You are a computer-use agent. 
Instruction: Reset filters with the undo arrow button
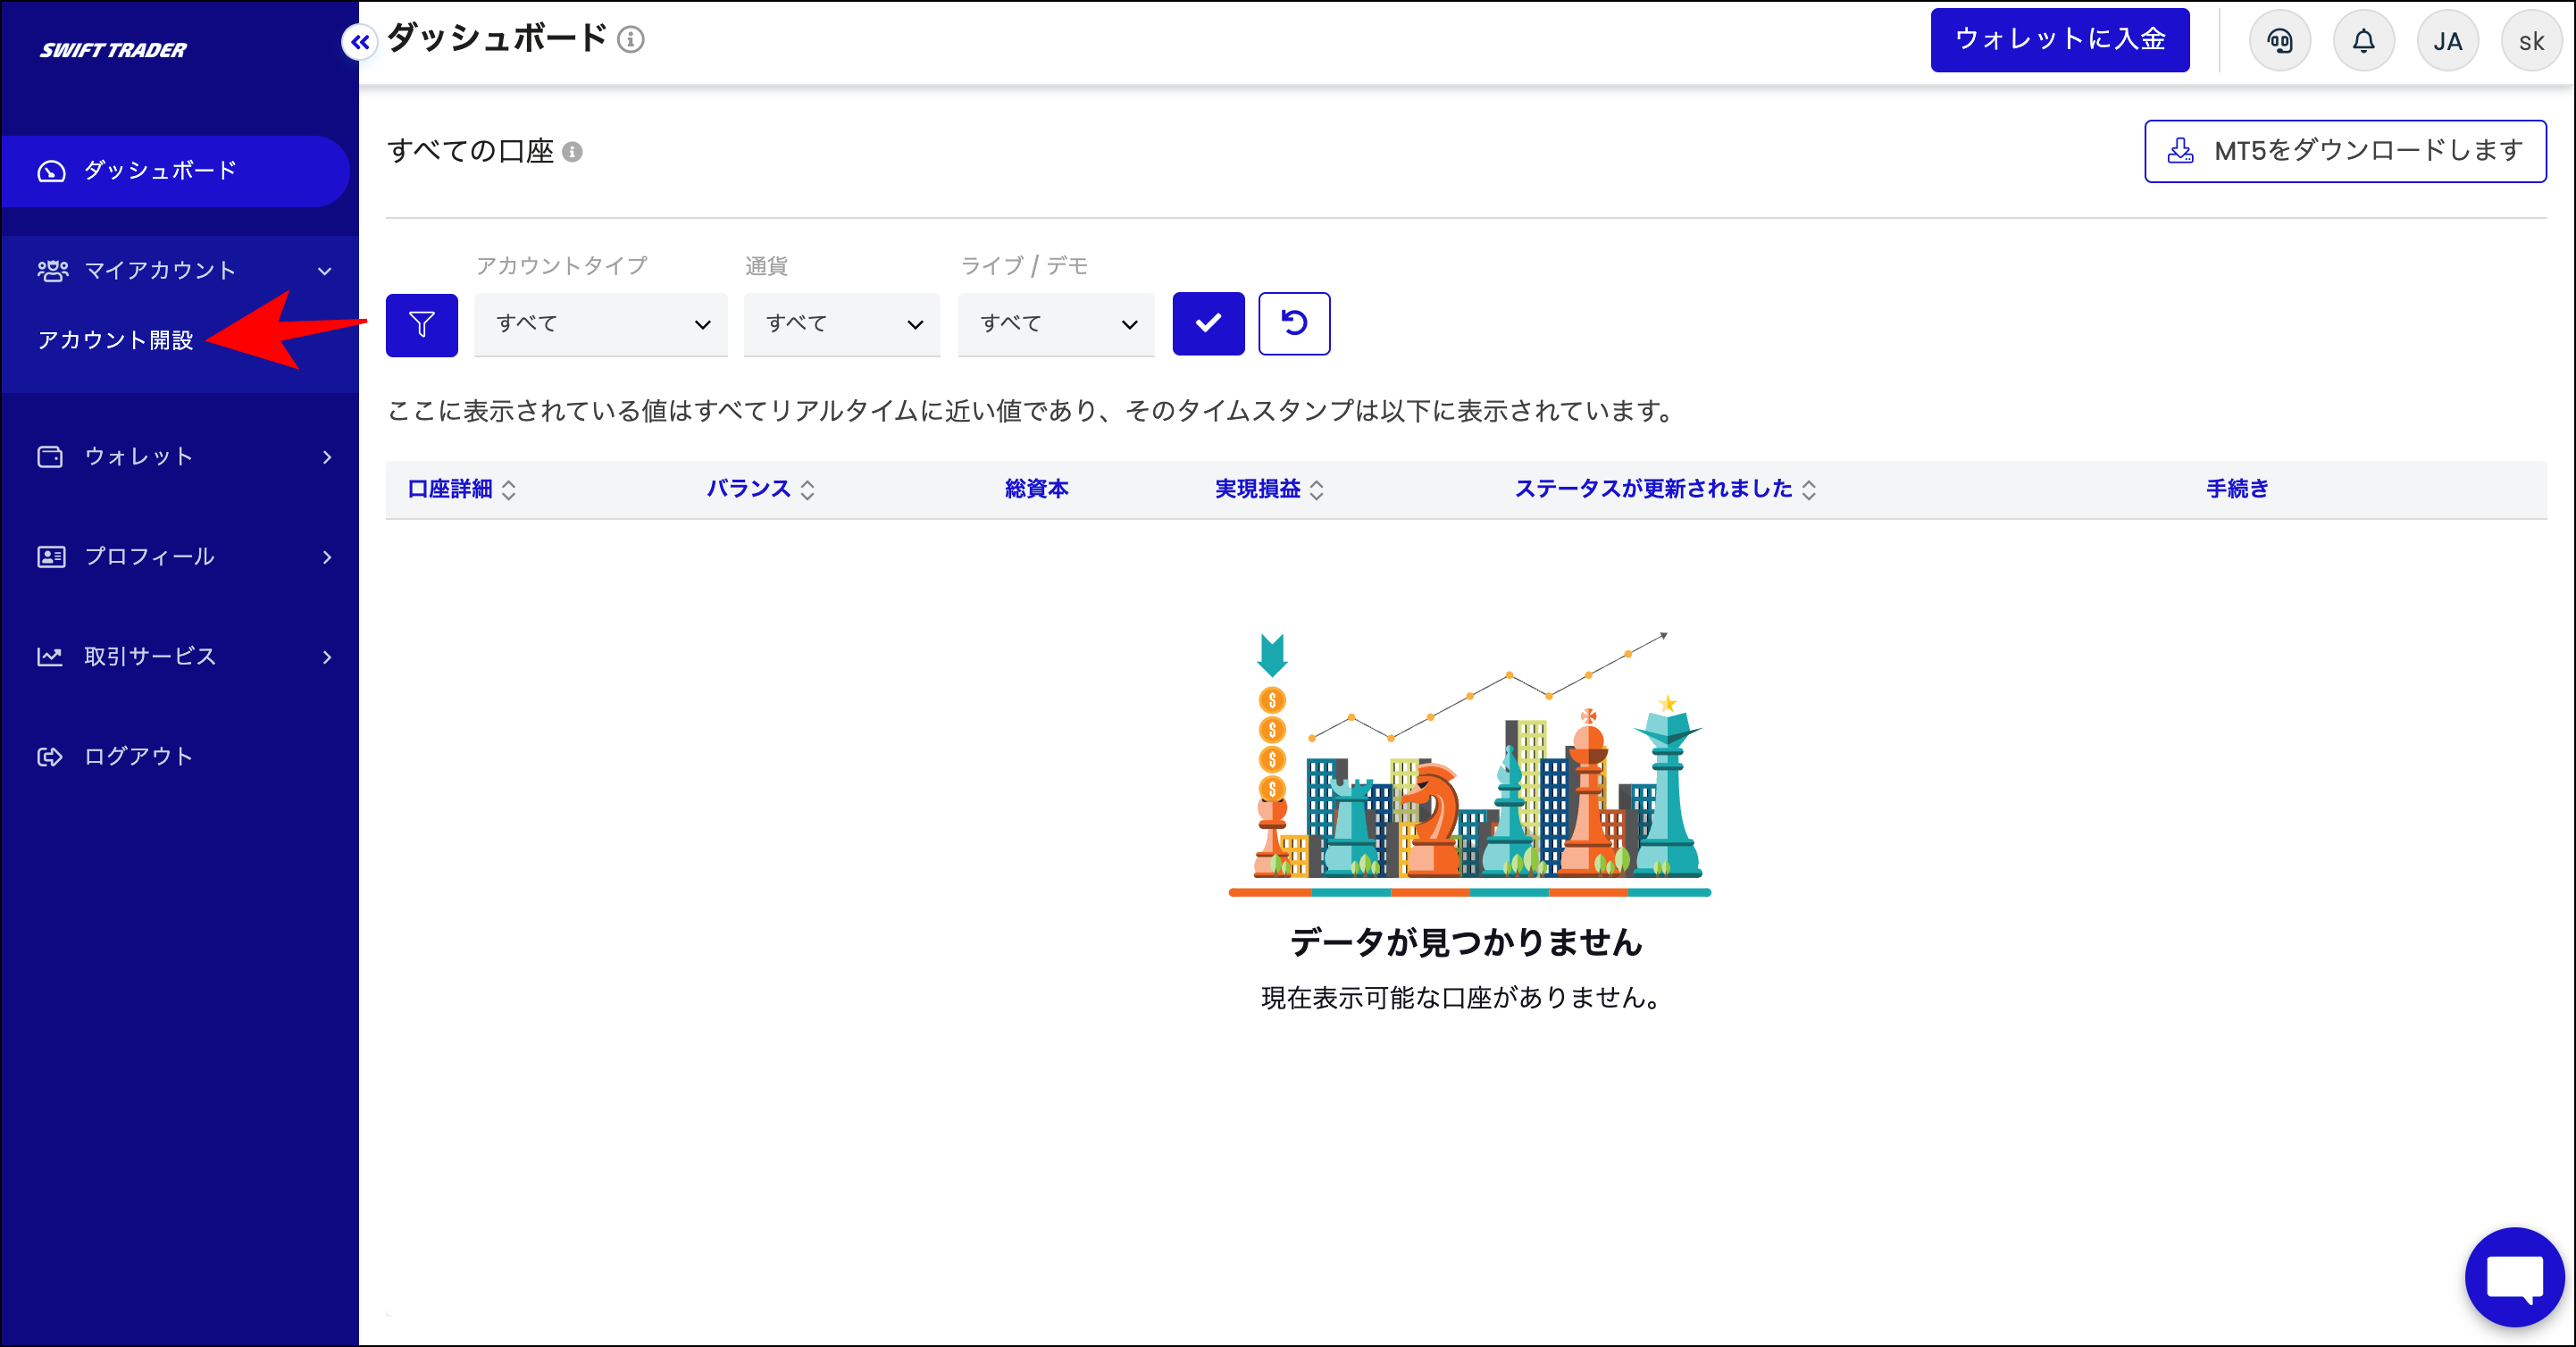coord(1293,323)
